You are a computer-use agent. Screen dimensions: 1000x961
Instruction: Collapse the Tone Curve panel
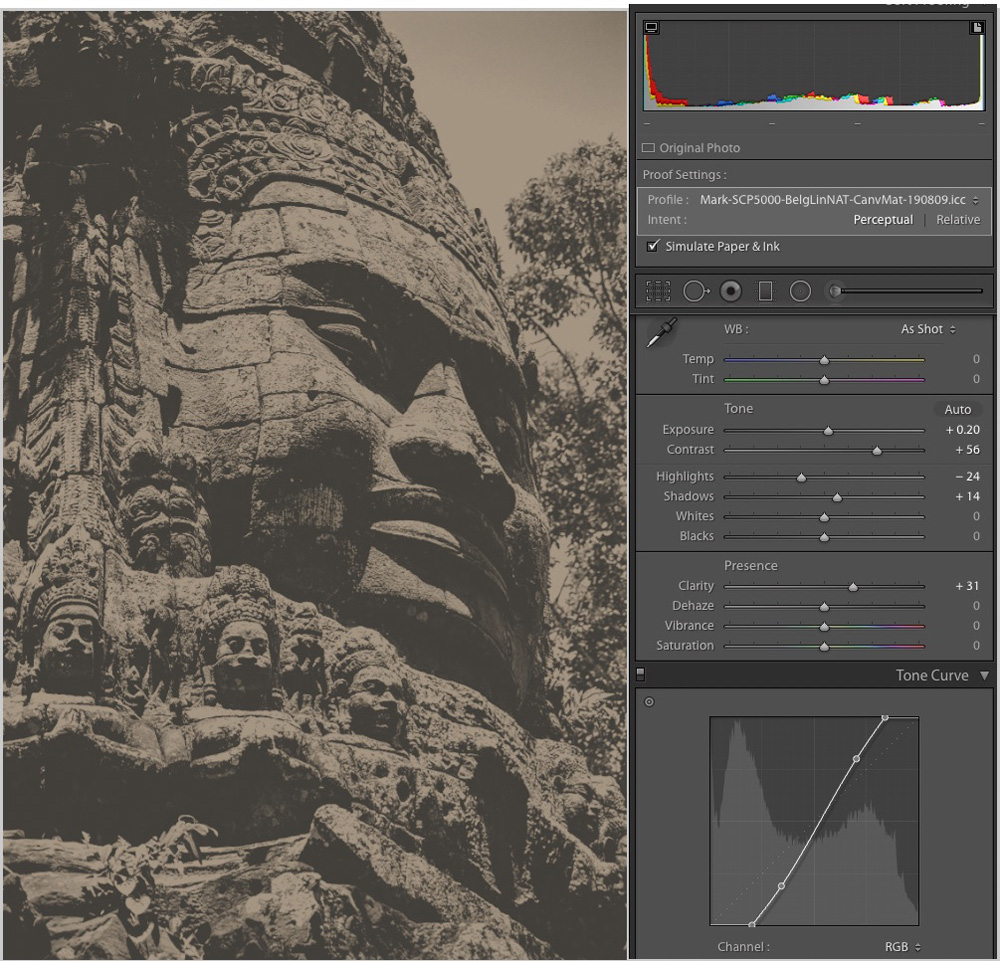(x=984, y=676)
